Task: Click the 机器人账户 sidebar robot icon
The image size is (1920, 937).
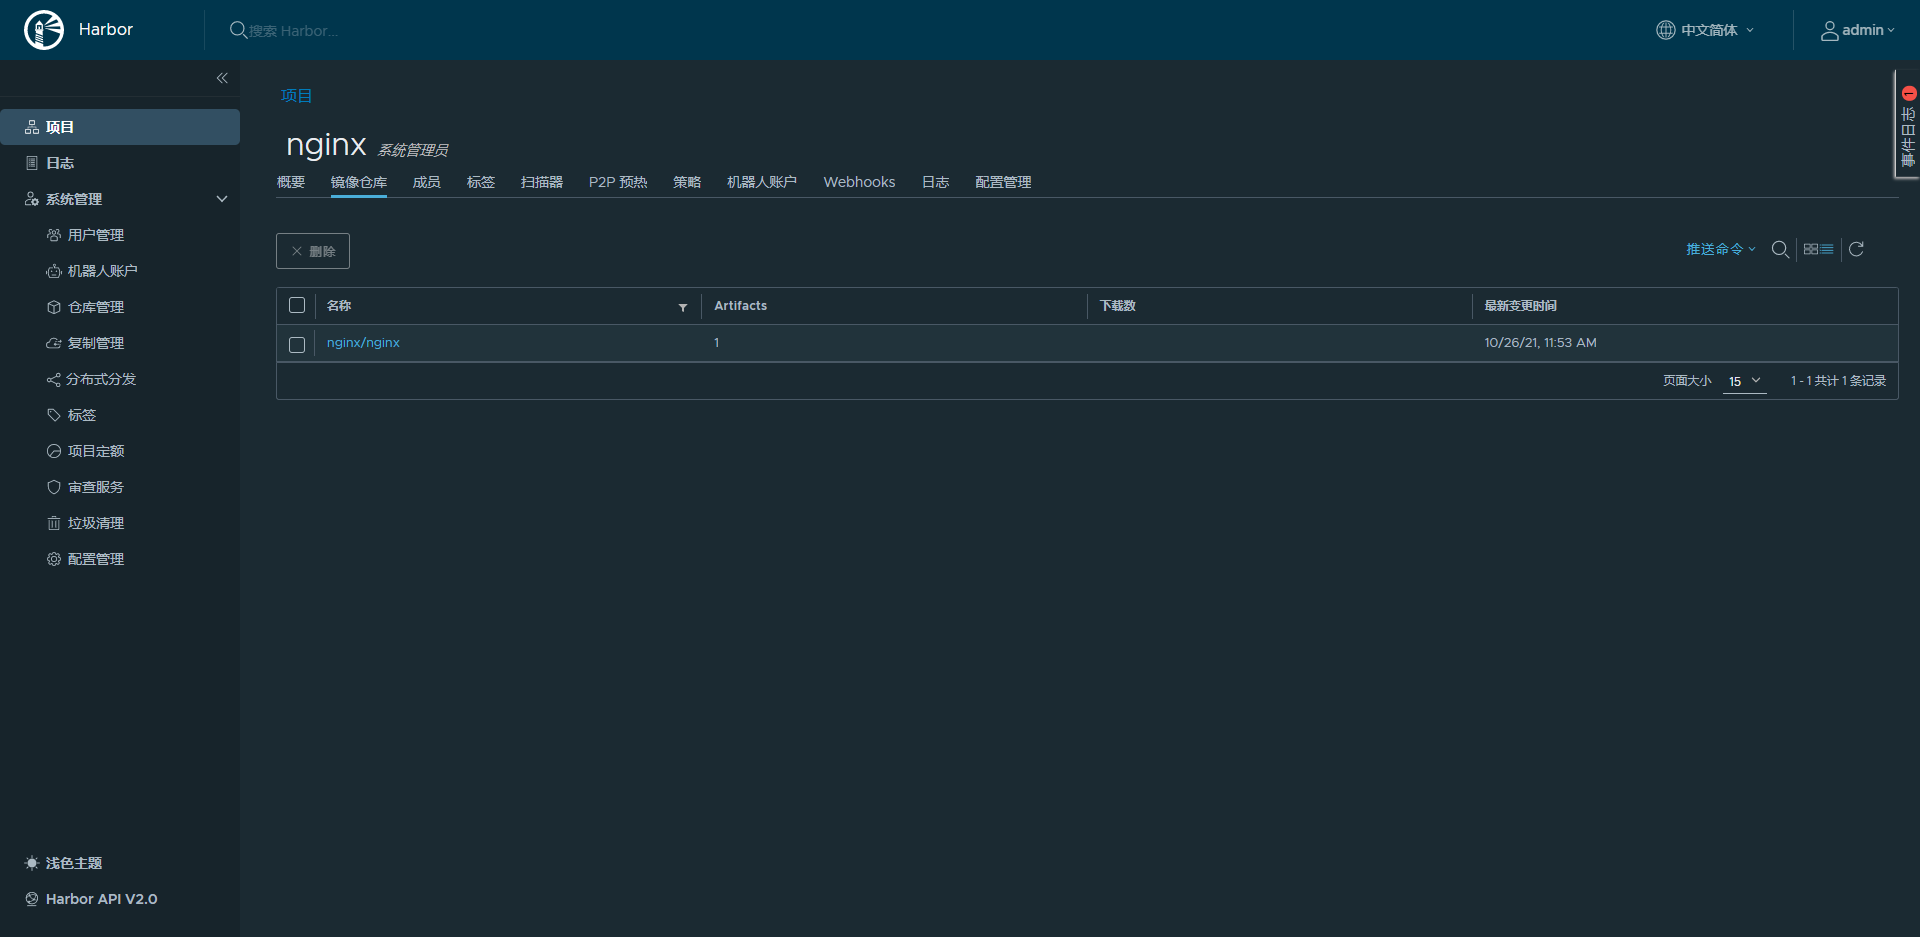Action: tap(54, 271)
